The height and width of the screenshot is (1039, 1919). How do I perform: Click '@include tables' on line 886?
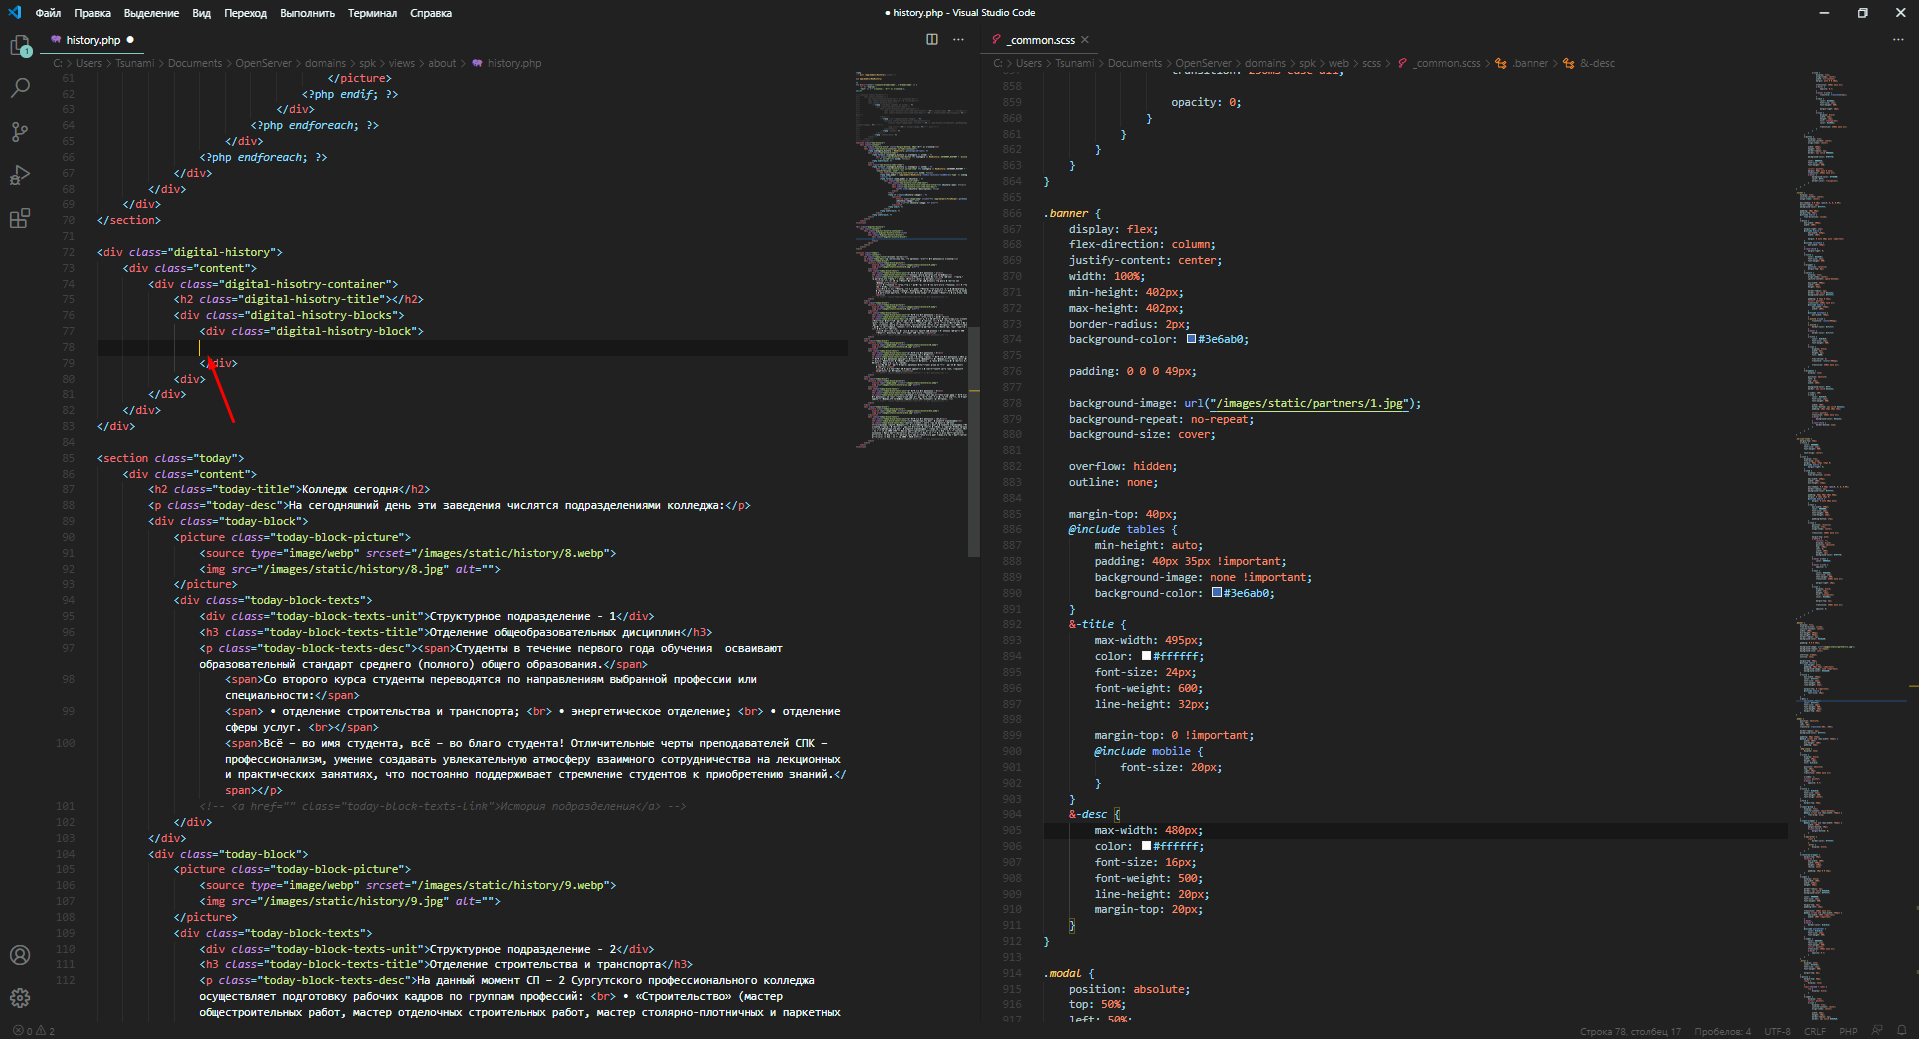pyautogui.click(x=1117, y=529)
